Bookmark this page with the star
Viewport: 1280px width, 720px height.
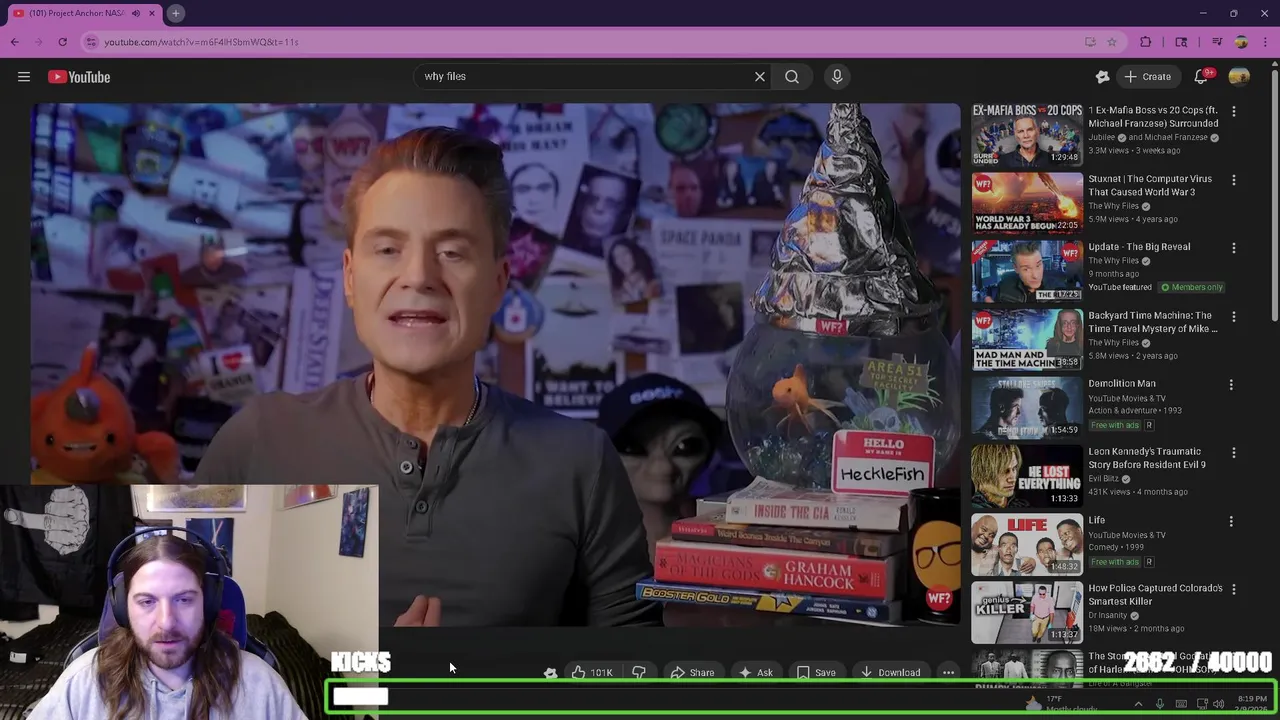(1112, 42)
